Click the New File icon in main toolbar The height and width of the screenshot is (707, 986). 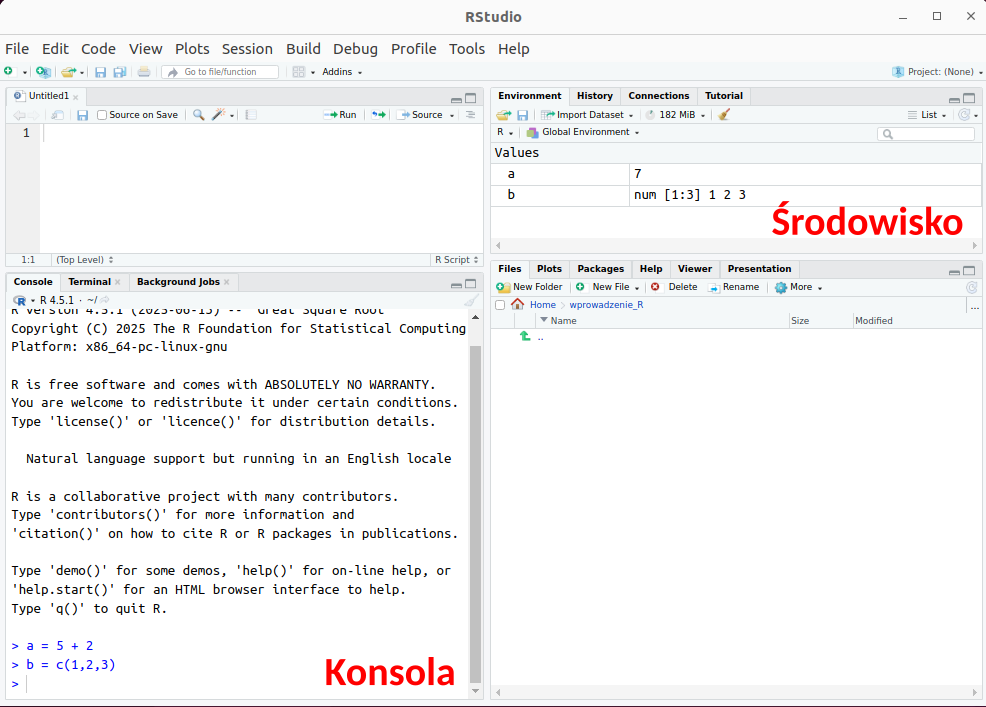[9, 72]
